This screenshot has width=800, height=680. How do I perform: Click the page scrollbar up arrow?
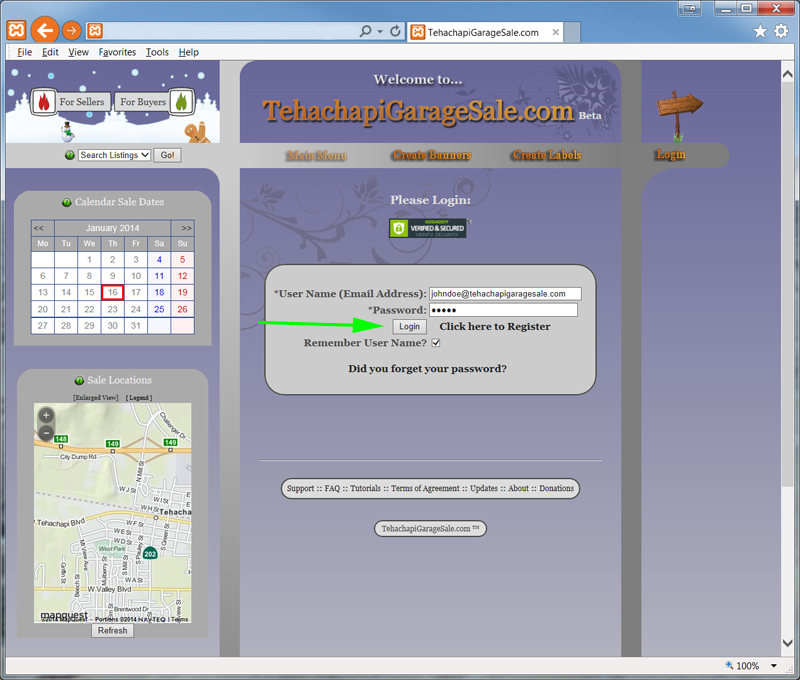(787, 74)
